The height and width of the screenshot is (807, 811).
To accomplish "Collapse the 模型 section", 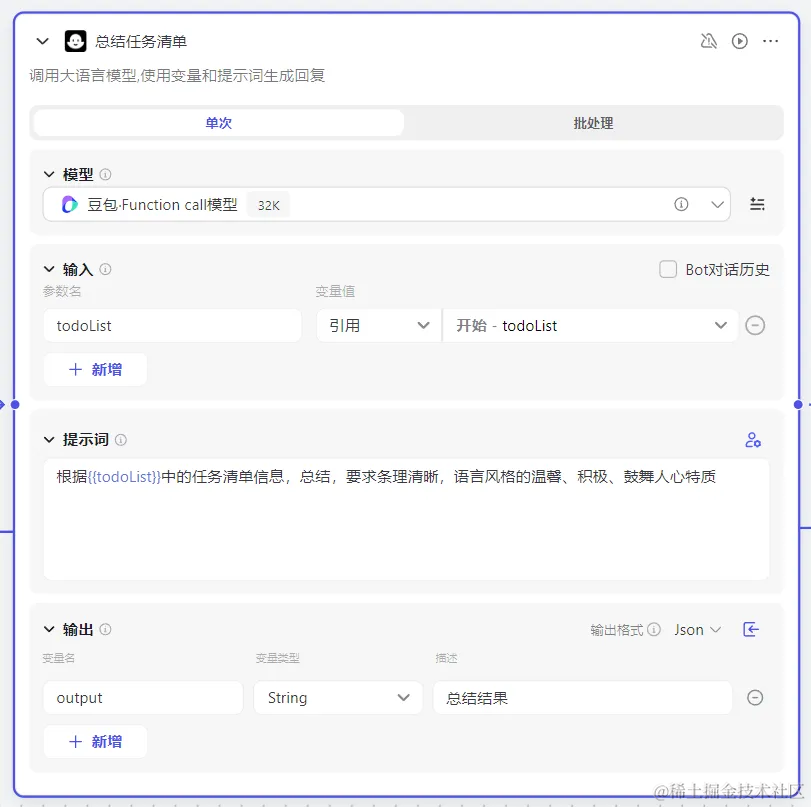I will [x=49, y=174].
